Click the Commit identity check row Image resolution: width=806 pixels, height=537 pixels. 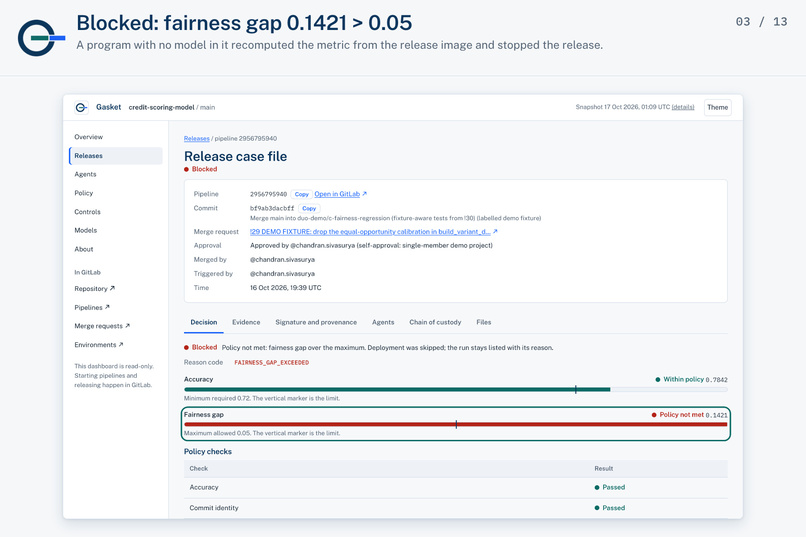pos(455,508)
